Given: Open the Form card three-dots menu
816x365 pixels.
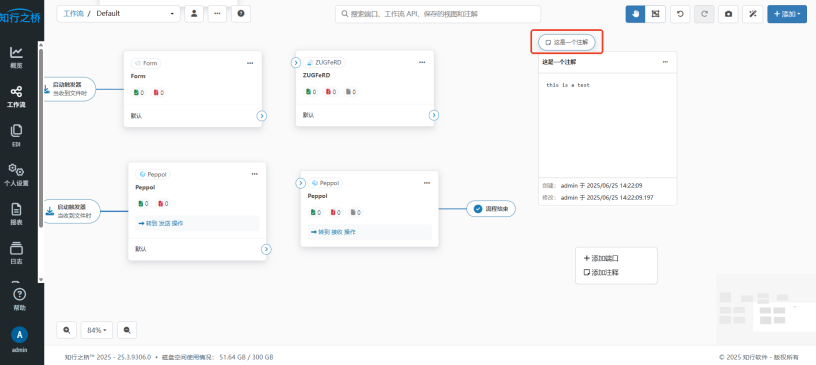Looking at the screenshot, I should click(x=250, y=63).
